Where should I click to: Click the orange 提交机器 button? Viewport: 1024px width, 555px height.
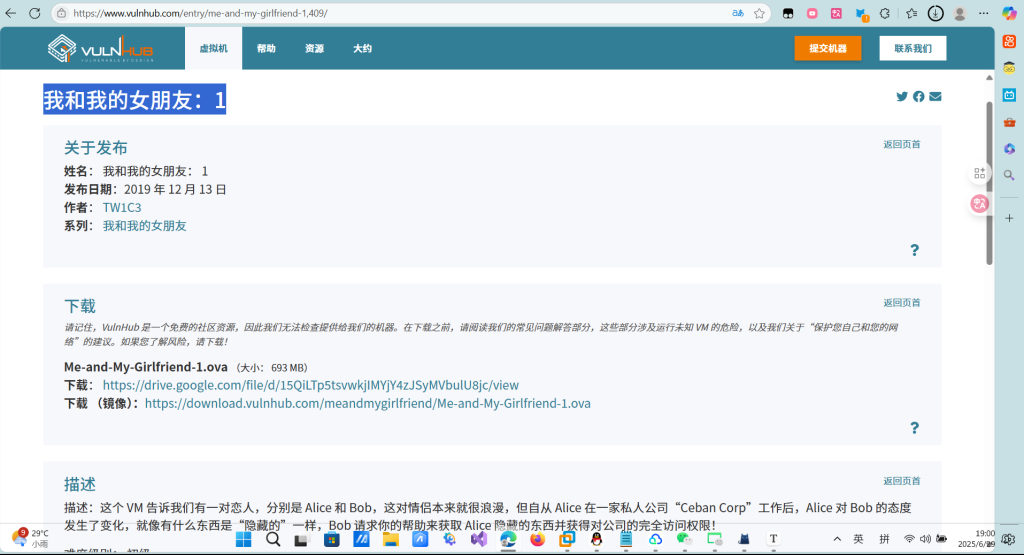point(827,48)
